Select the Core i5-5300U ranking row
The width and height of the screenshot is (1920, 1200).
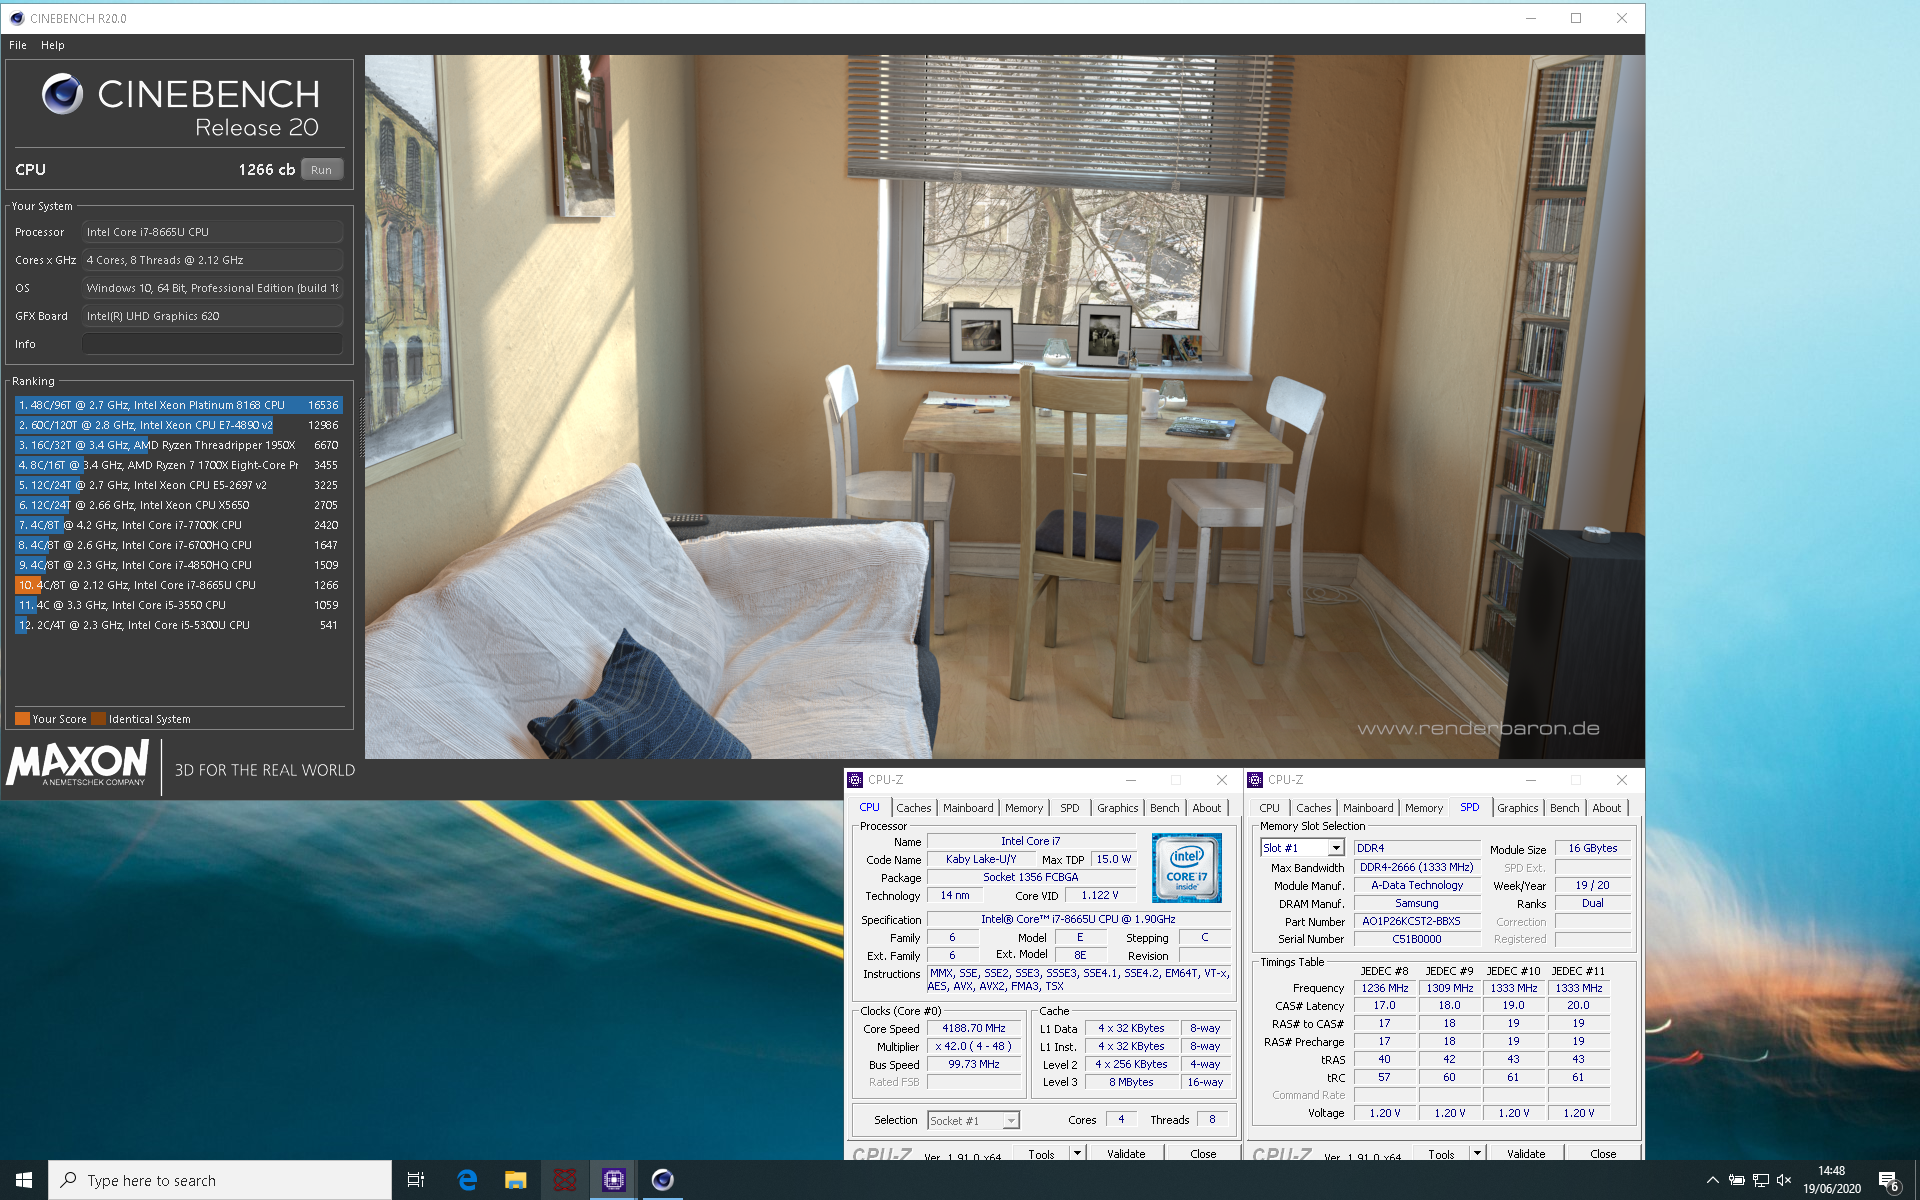pos(179,625)
